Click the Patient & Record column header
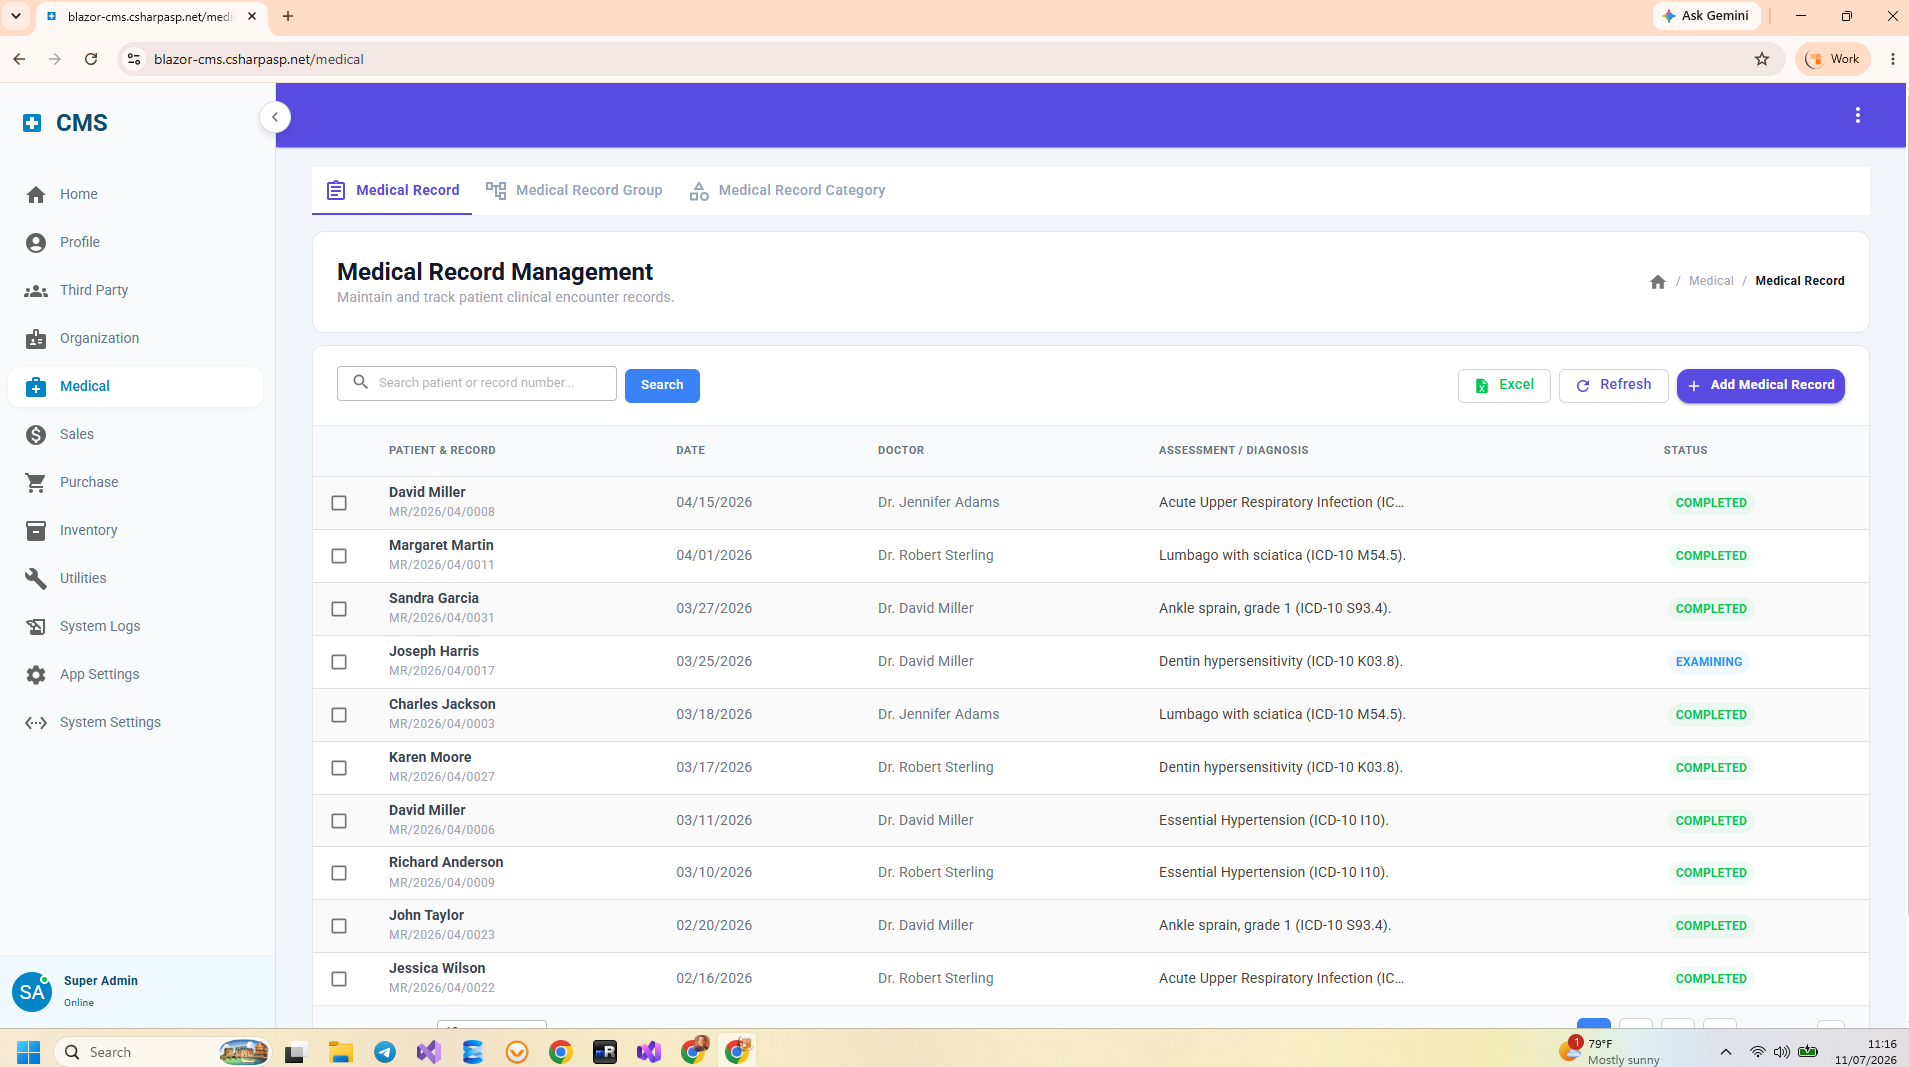The height and width of the screenshot is (1067, 1909). [442, 451]
